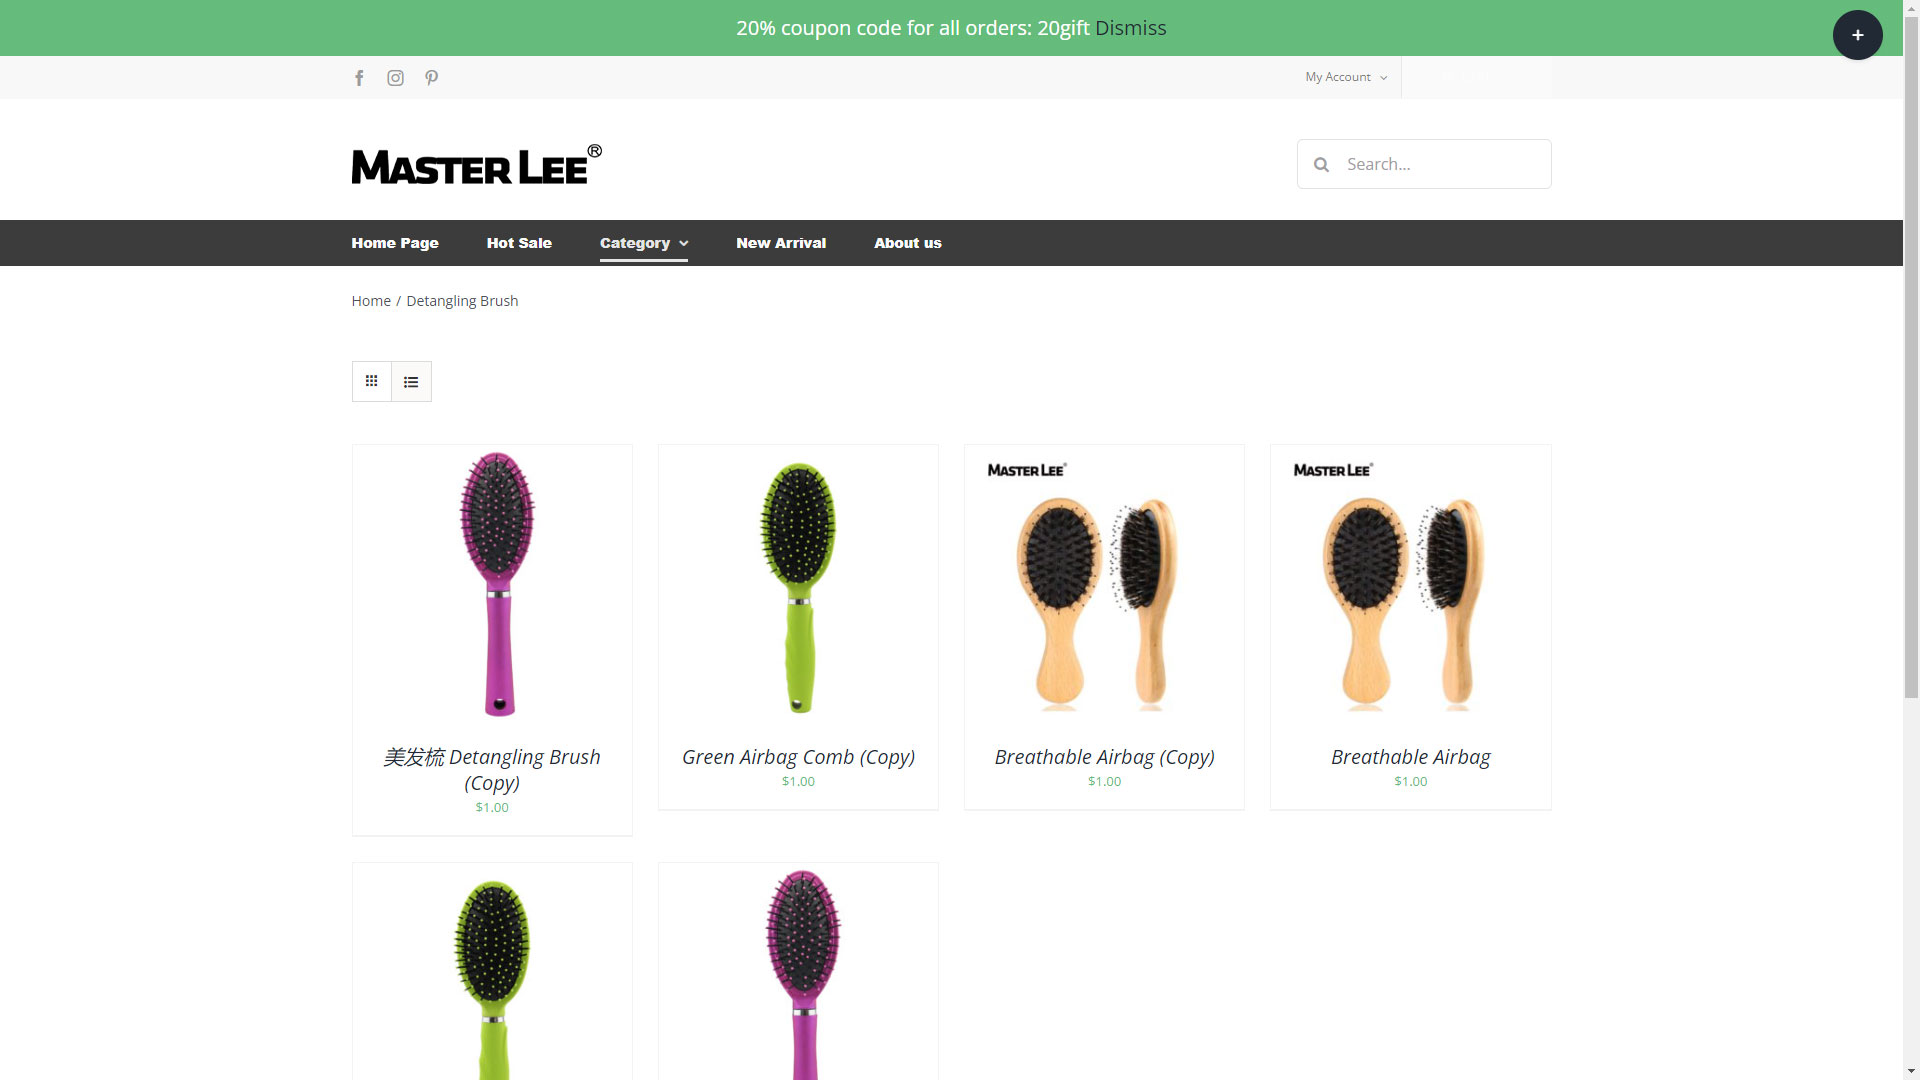Open the Green Airbag Comb (Copy) title
The image size is (1920, 1080).
tap(798, 757)
